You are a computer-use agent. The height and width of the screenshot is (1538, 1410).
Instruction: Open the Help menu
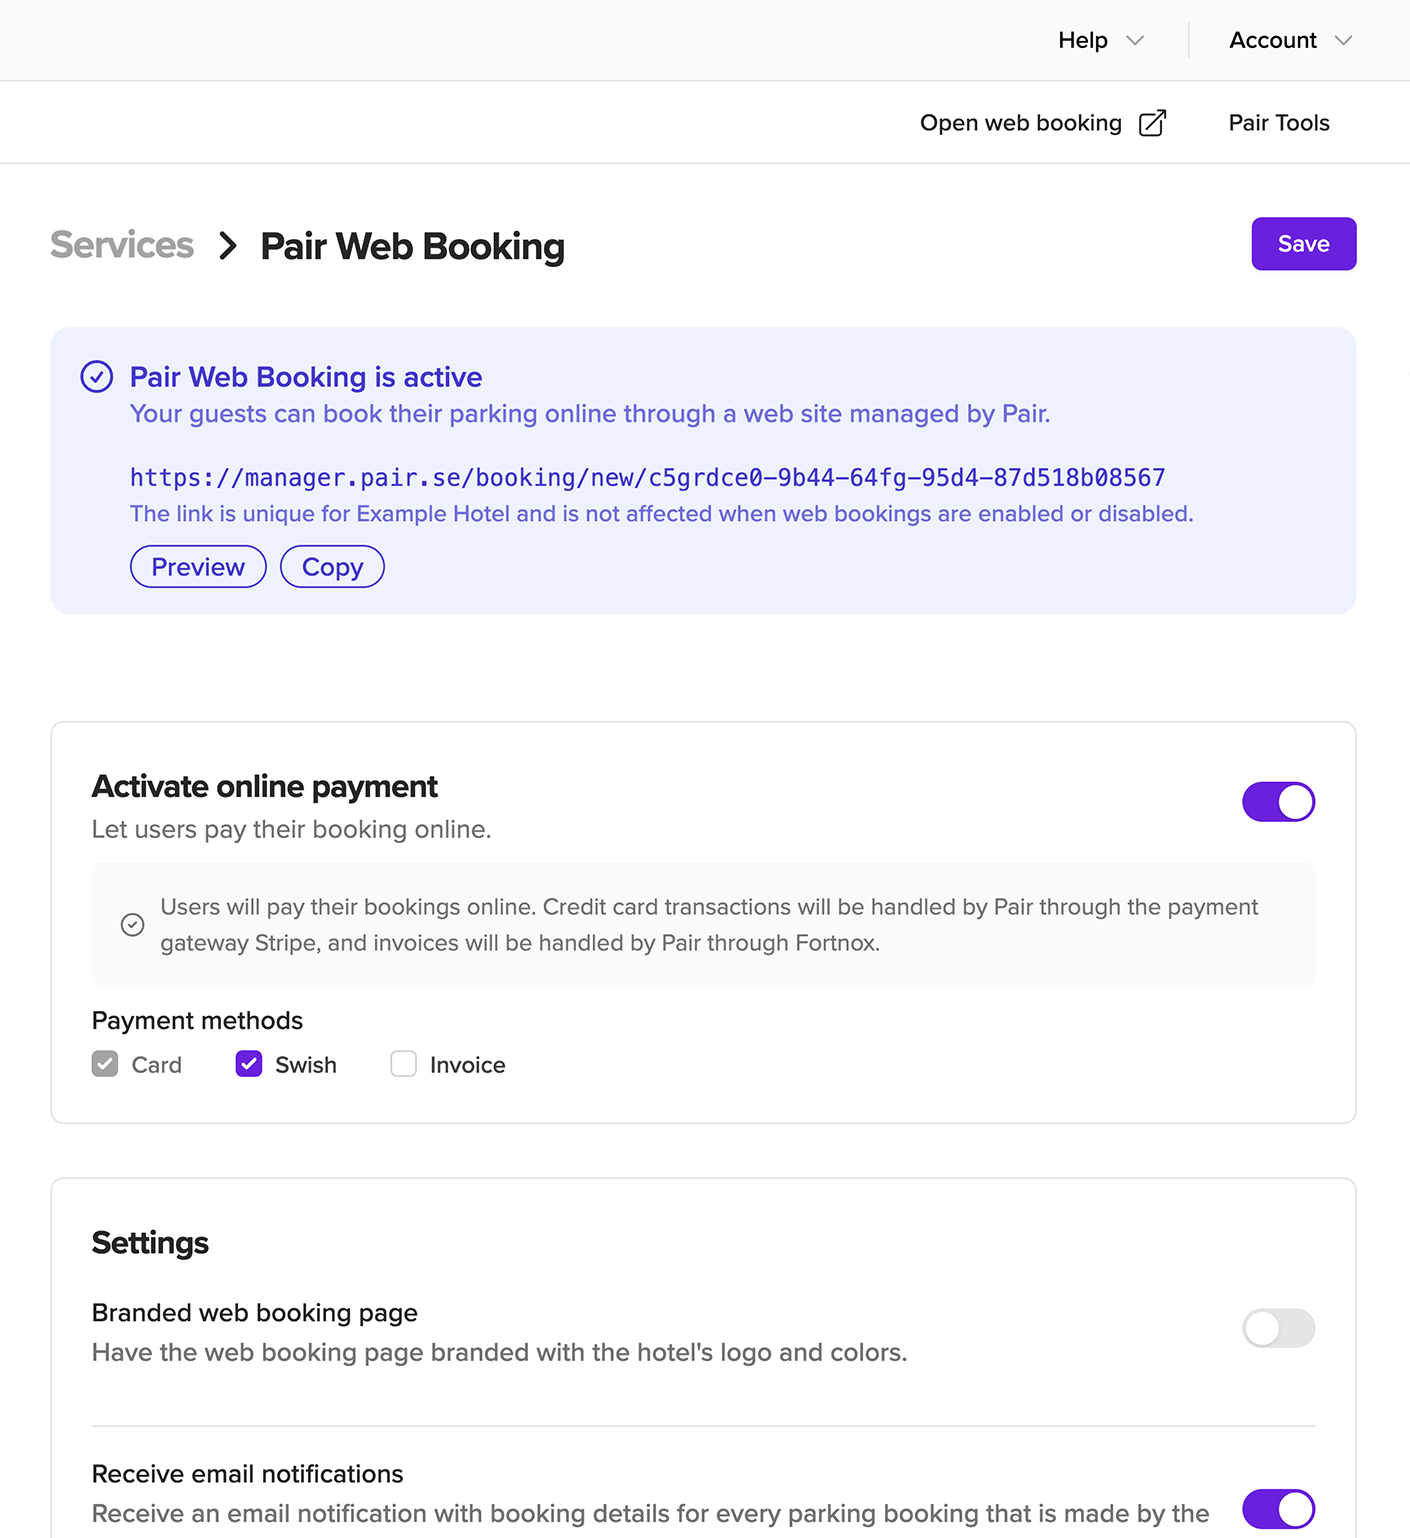pos(1101,41)
